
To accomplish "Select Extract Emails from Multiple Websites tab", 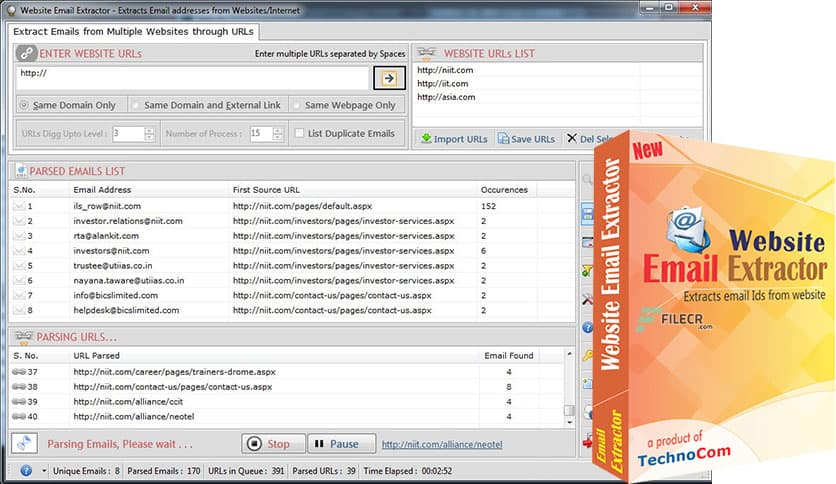I will (x=133, y=31).
